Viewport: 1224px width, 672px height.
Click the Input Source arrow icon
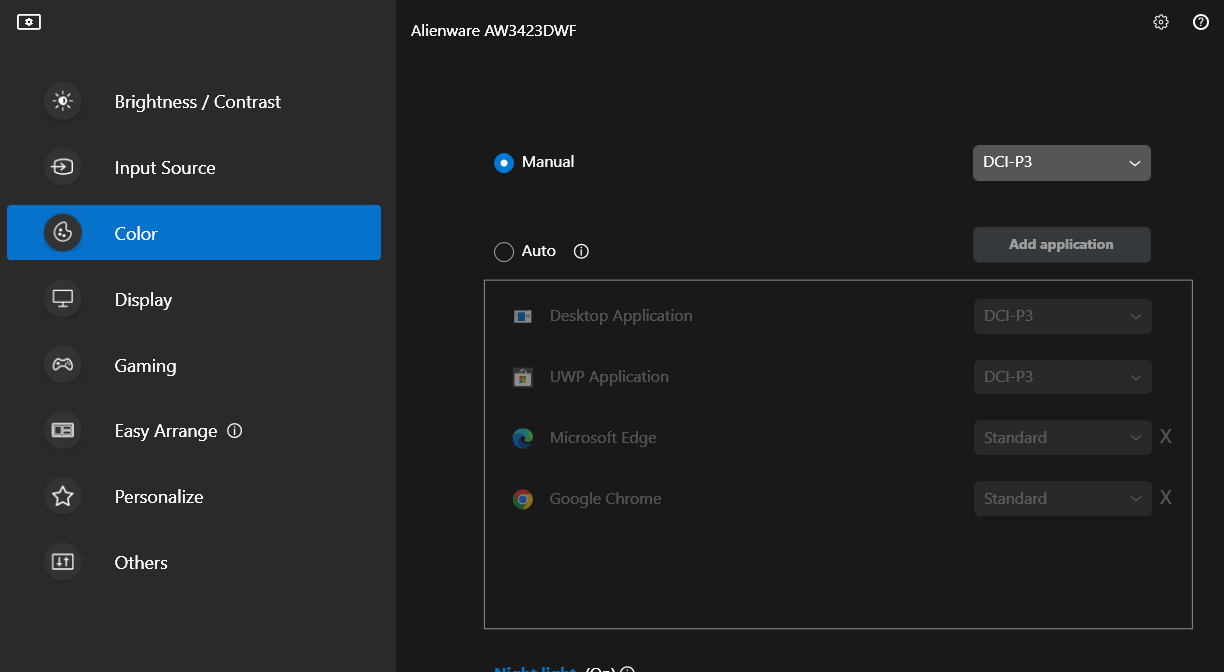pos(63,167)
